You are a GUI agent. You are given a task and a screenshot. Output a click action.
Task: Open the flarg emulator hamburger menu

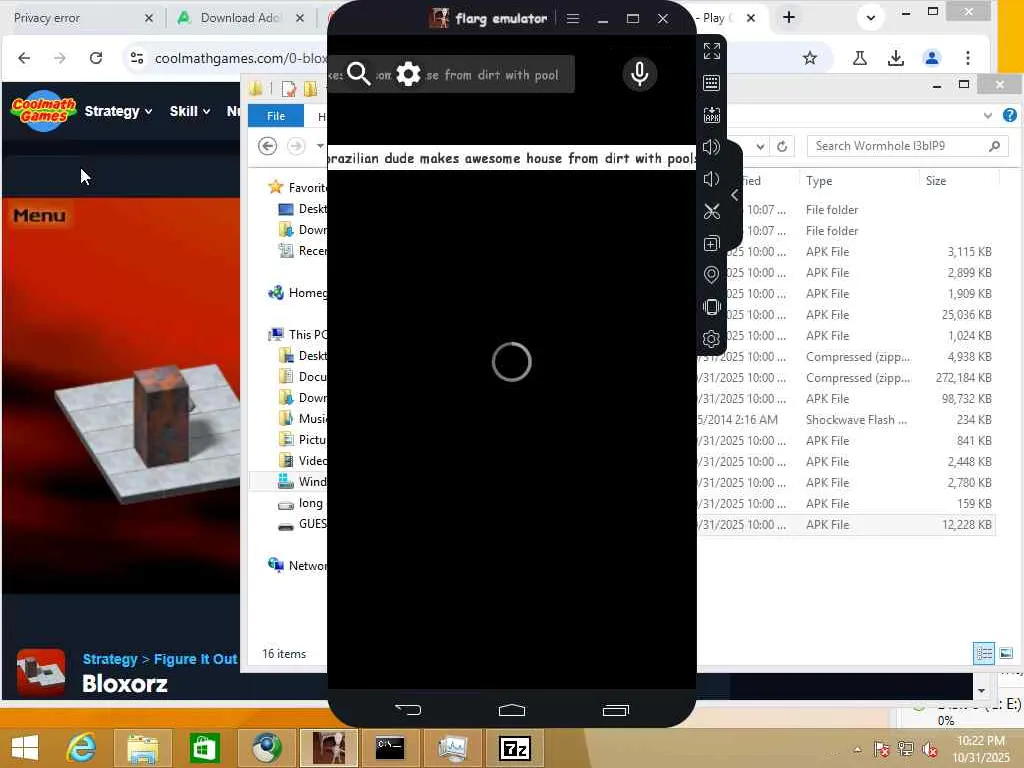click(573, 19)
